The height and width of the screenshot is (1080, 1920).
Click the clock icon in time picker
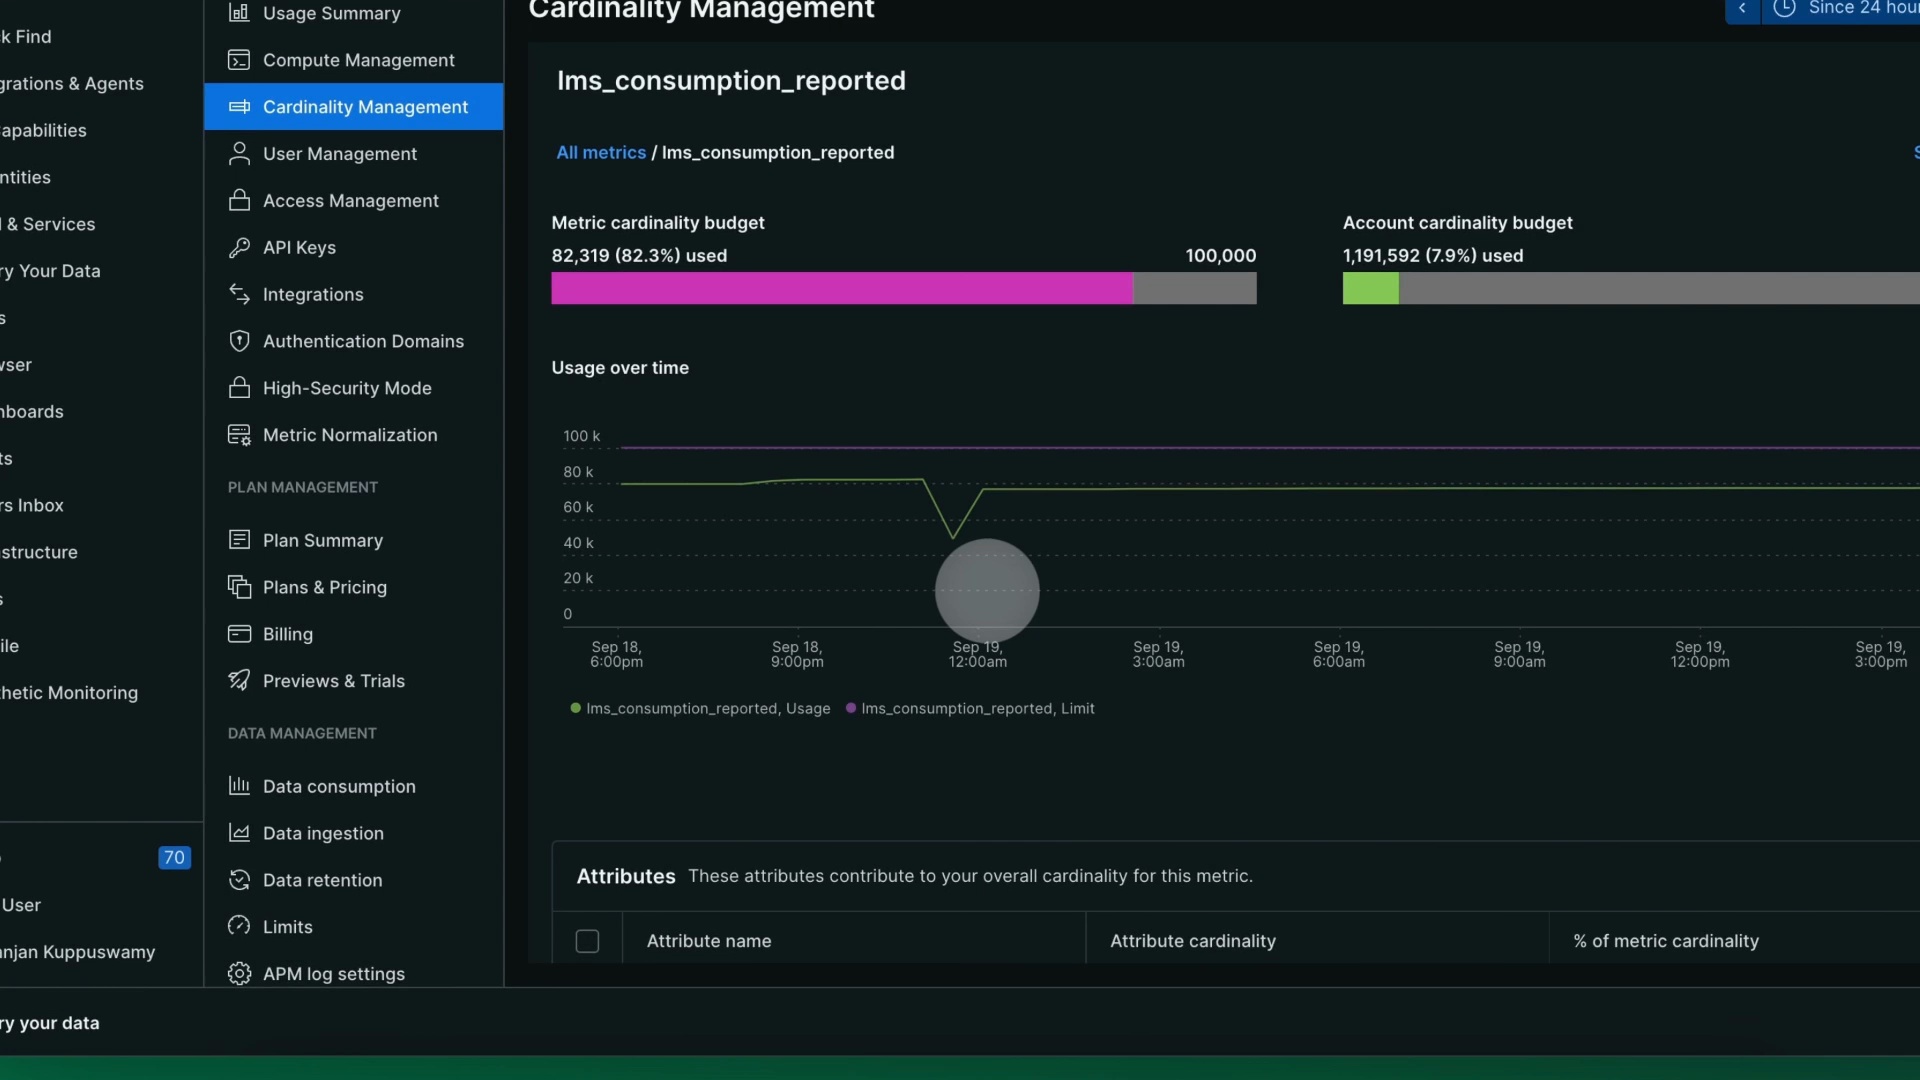click(x=1784, y=8)
